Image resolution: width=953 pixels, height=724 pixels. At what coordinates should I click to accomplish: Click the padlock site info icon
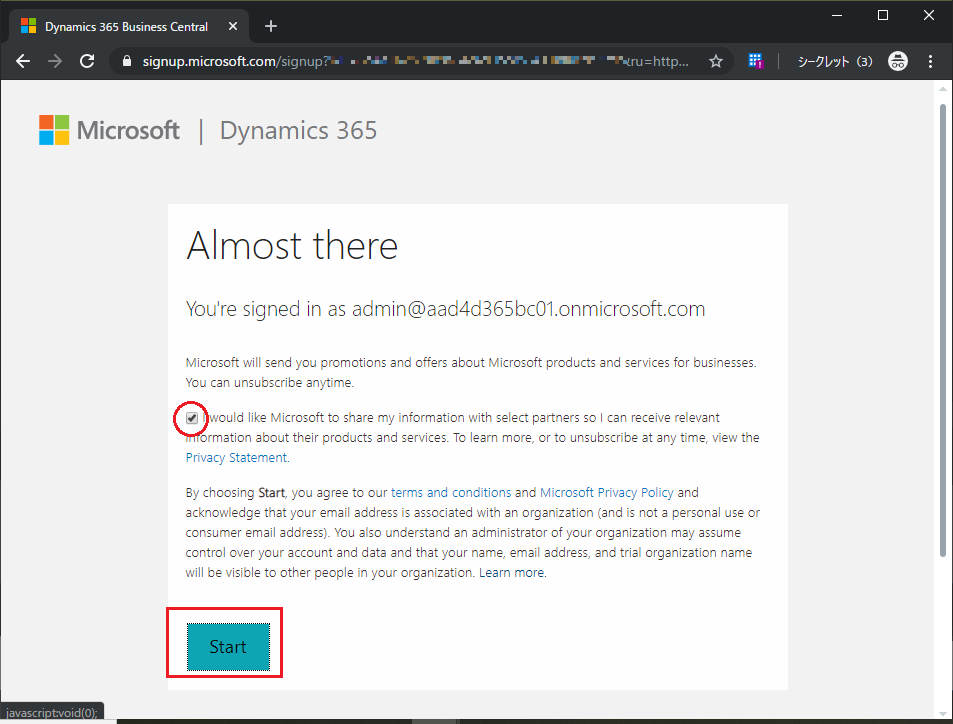126,61
